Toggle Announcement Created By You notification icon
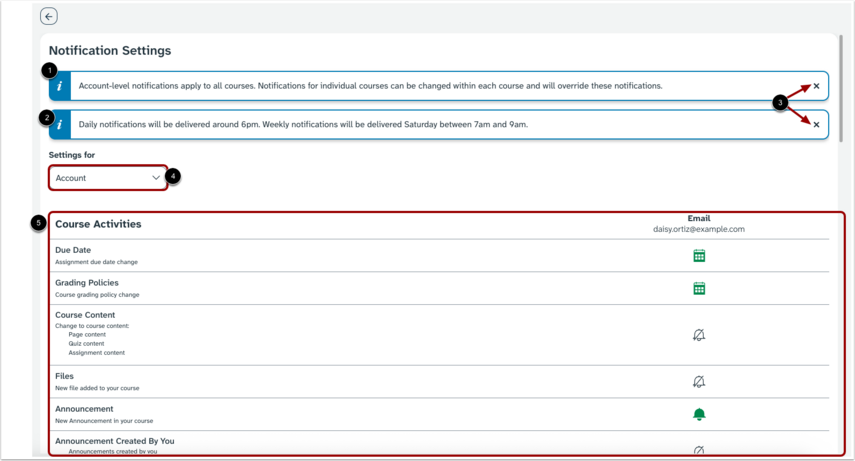This screenshot has width=855, height=461. 699,450
